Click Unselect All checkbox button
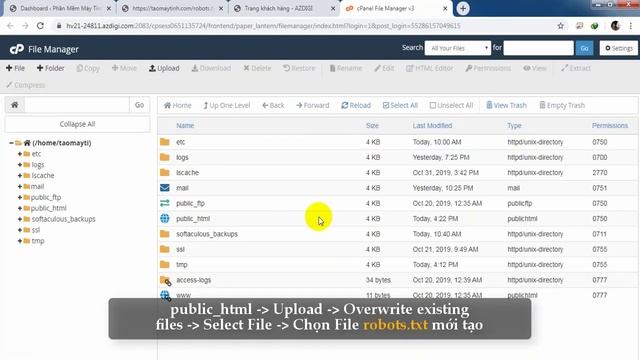The image size is (640, 360). tap(451, 105)
